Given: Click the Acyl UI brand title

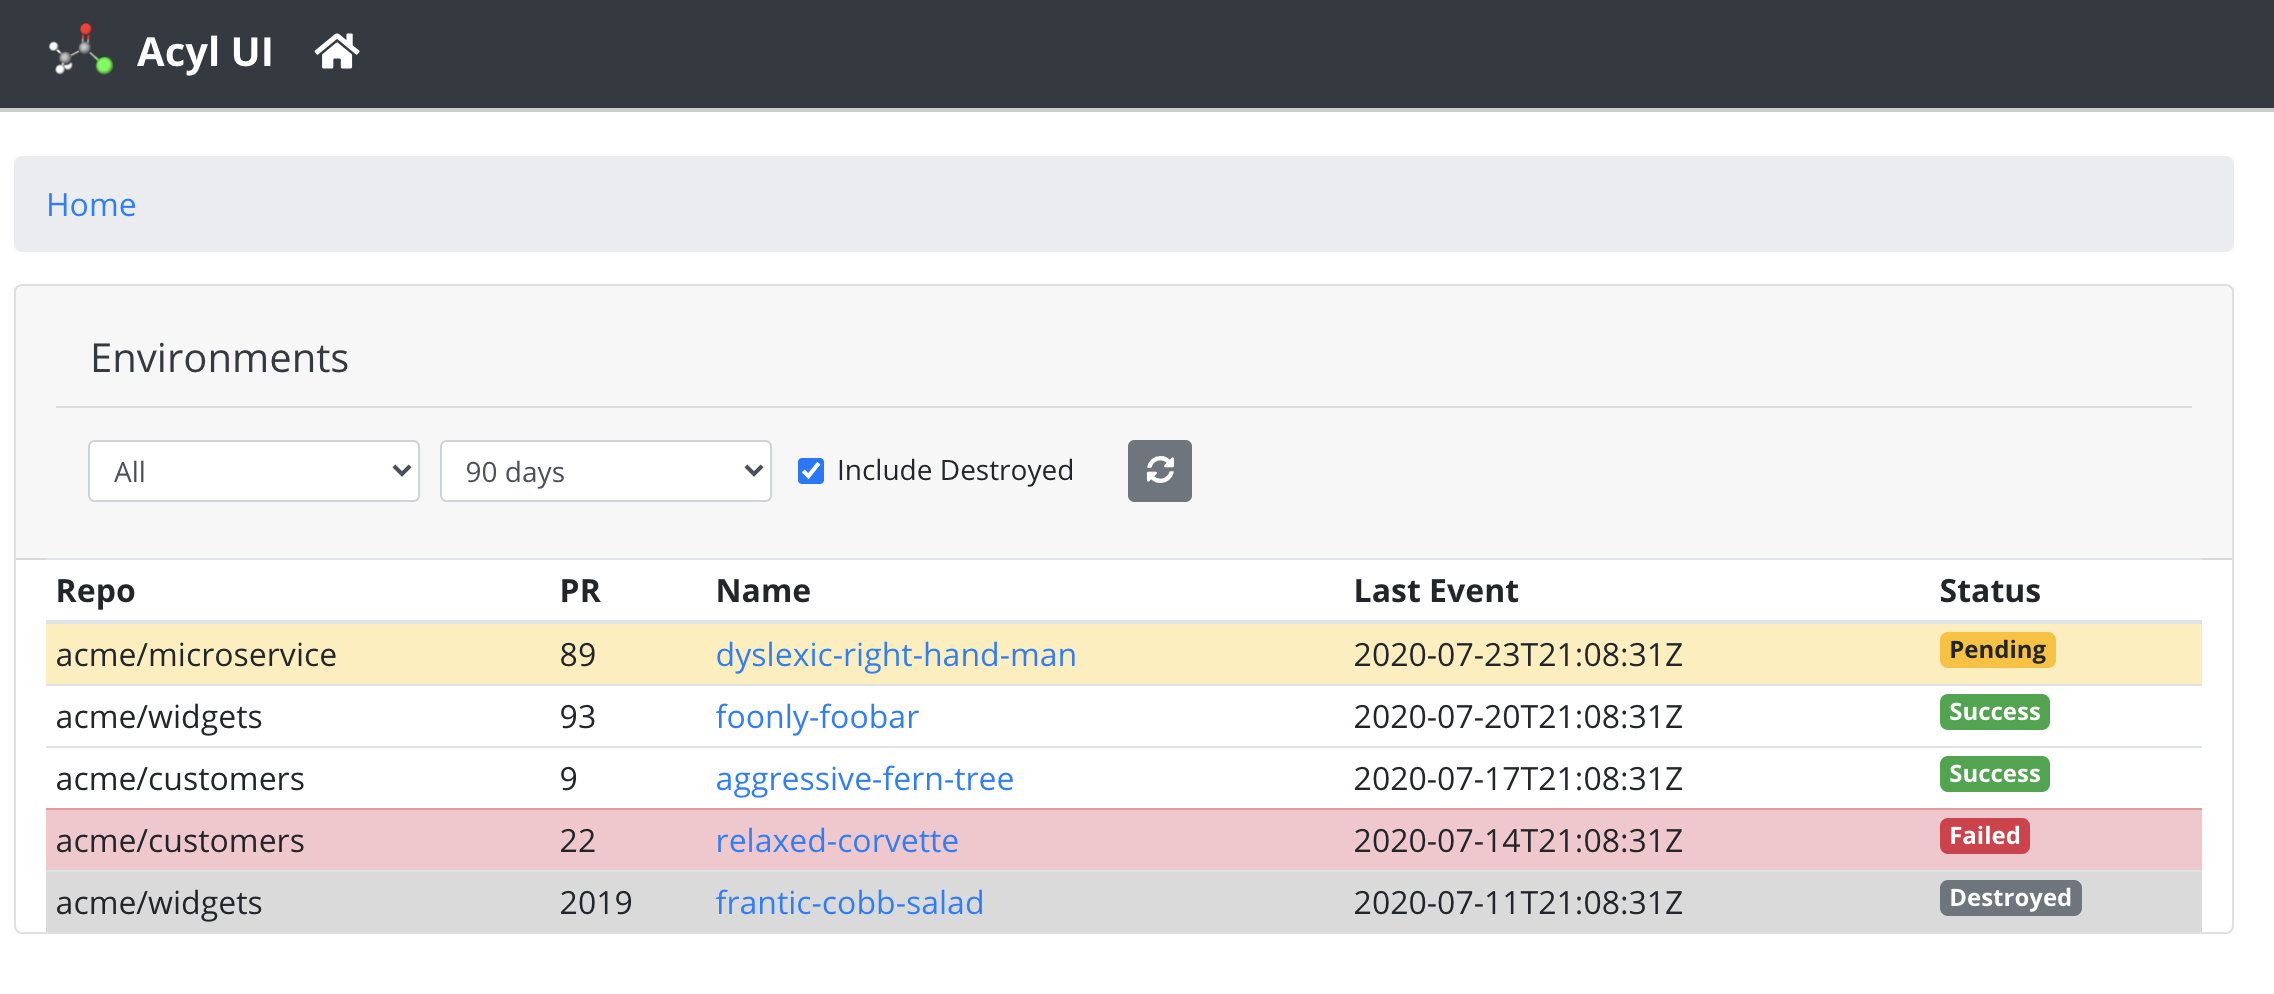Looking at the screenshot, I should click(x=205, y=52).
